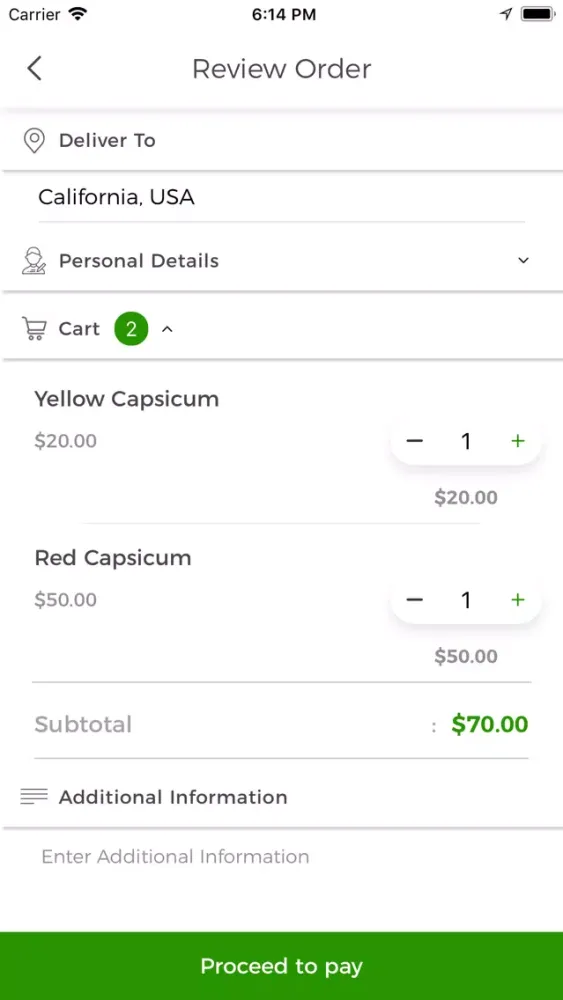
Task: Edit the California, USA address field
Action: pyautogui.click(x=281, y=197)
